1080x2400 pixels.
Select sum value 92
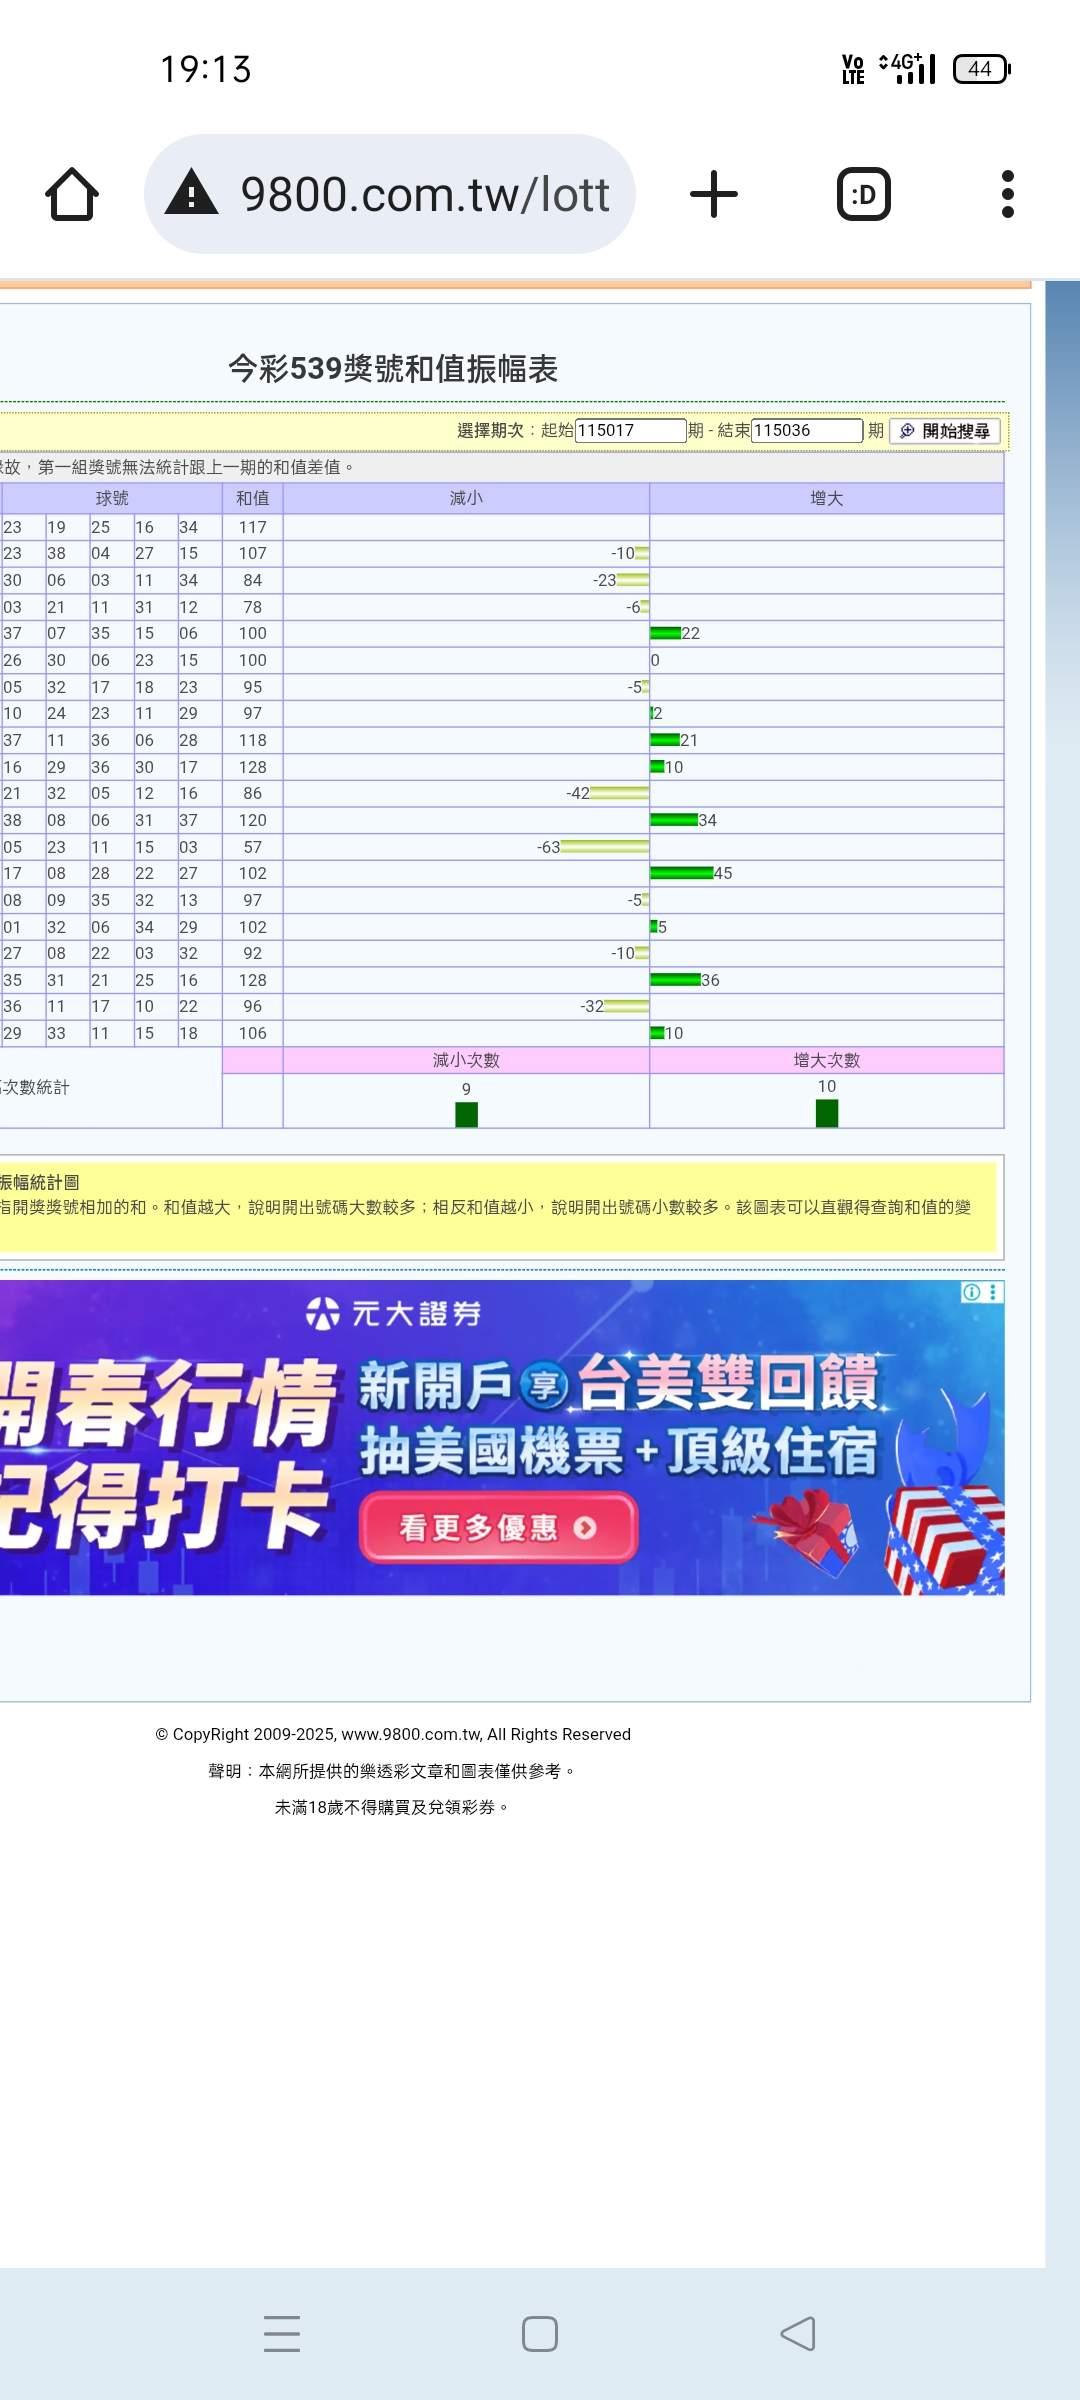[253, 953]
